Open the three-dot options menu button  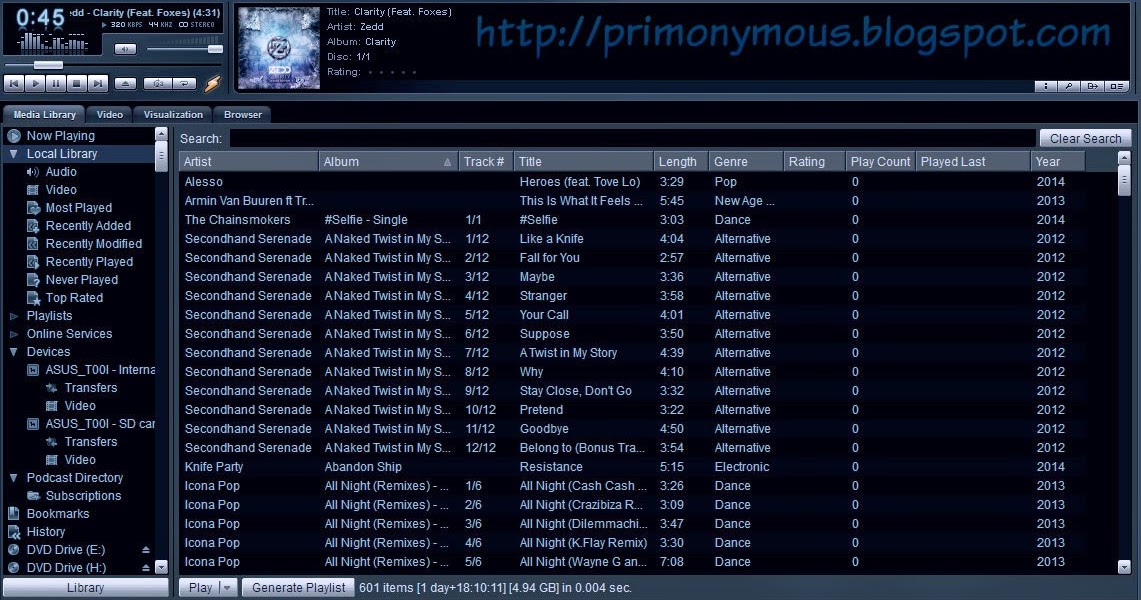pyautogui.click(x=1046, y=86)
